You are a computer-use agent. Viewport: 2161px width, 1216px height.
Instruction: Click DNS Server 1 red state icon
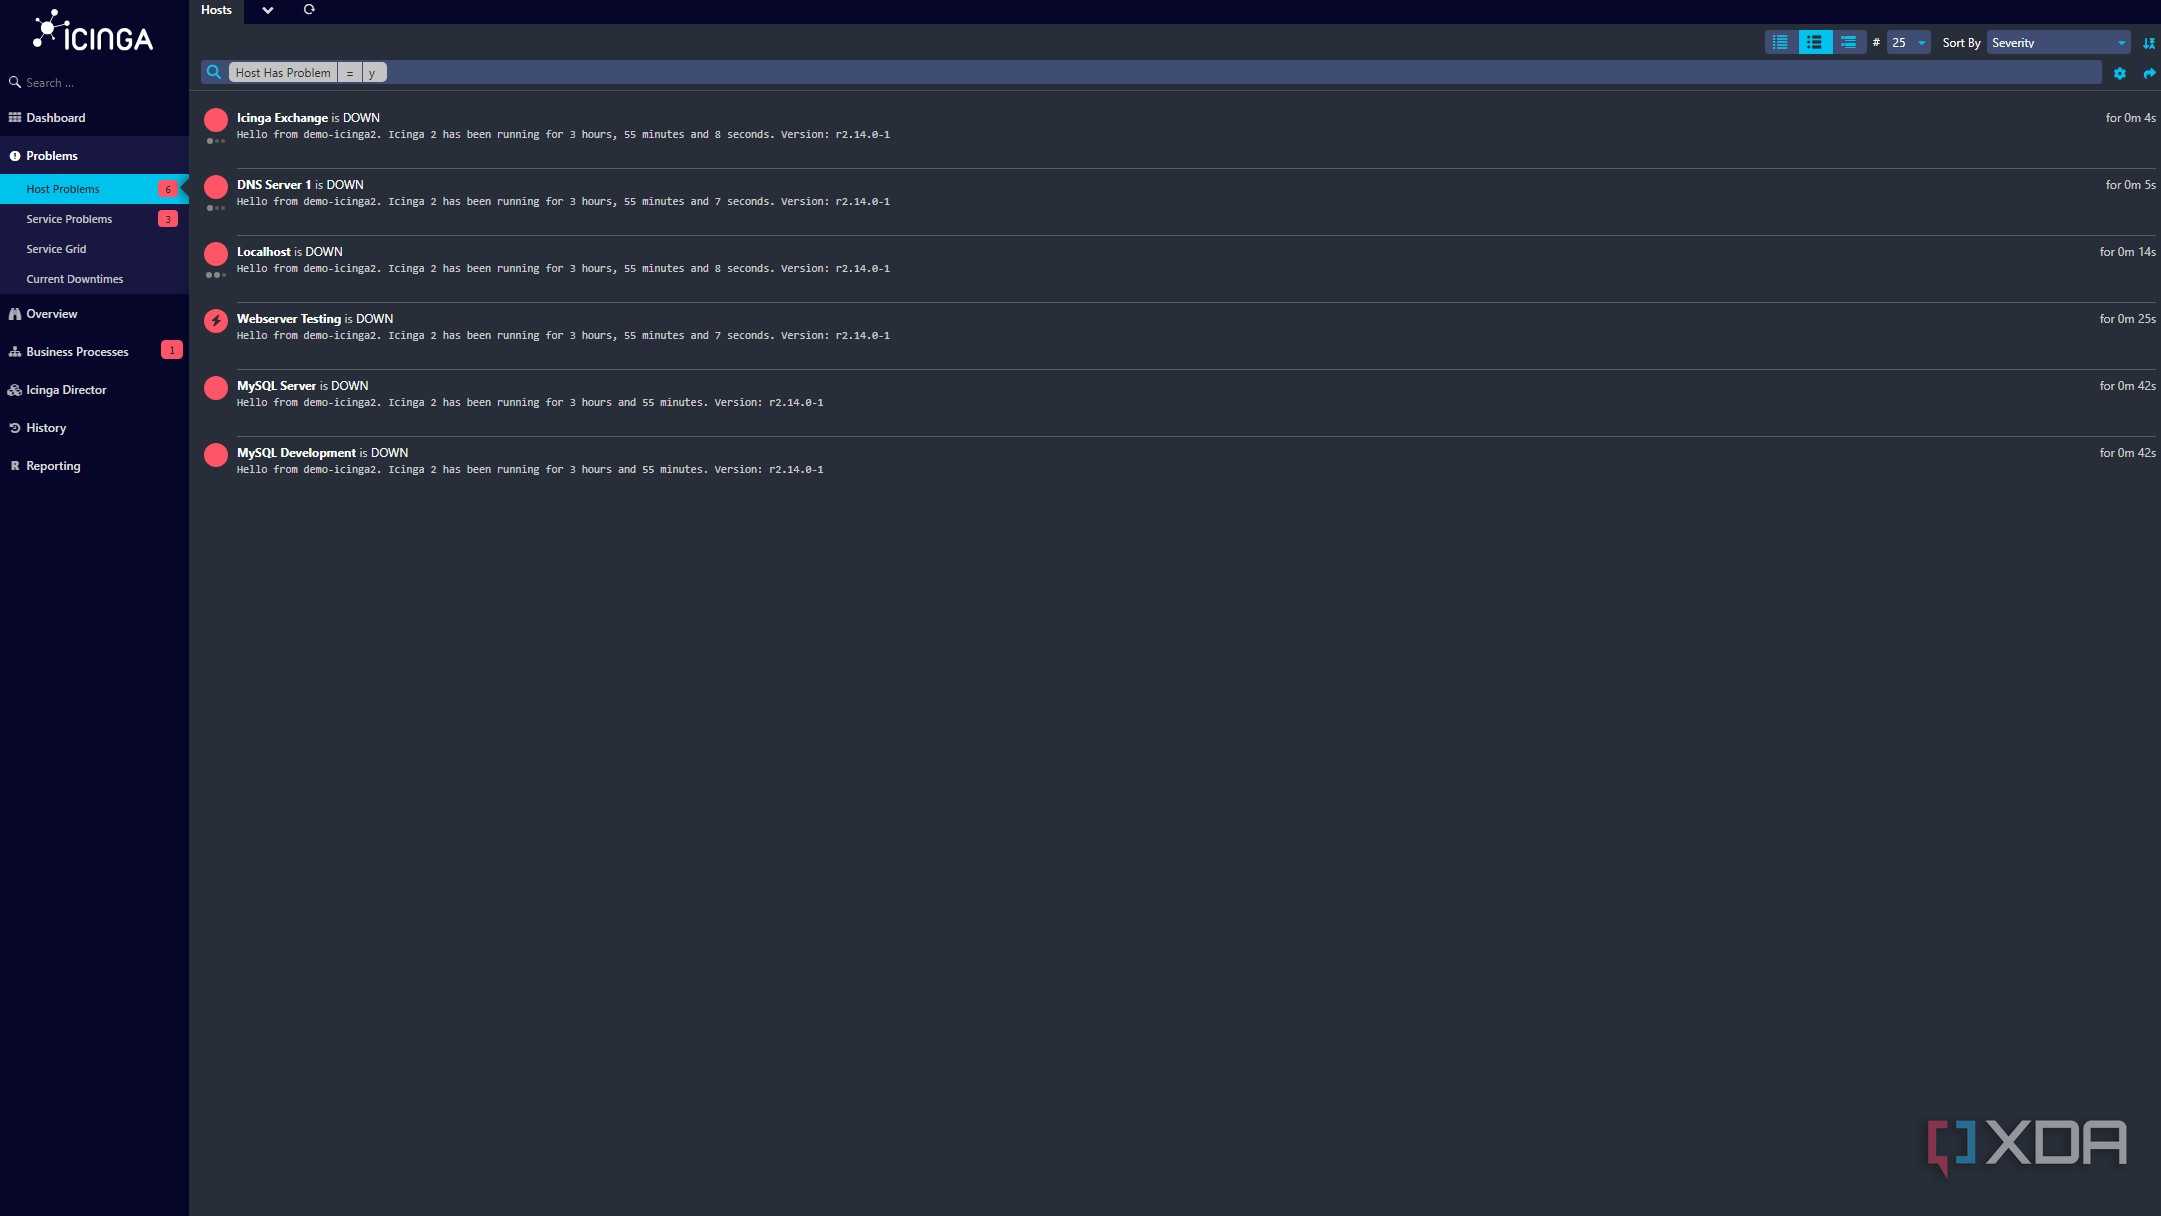216,187
